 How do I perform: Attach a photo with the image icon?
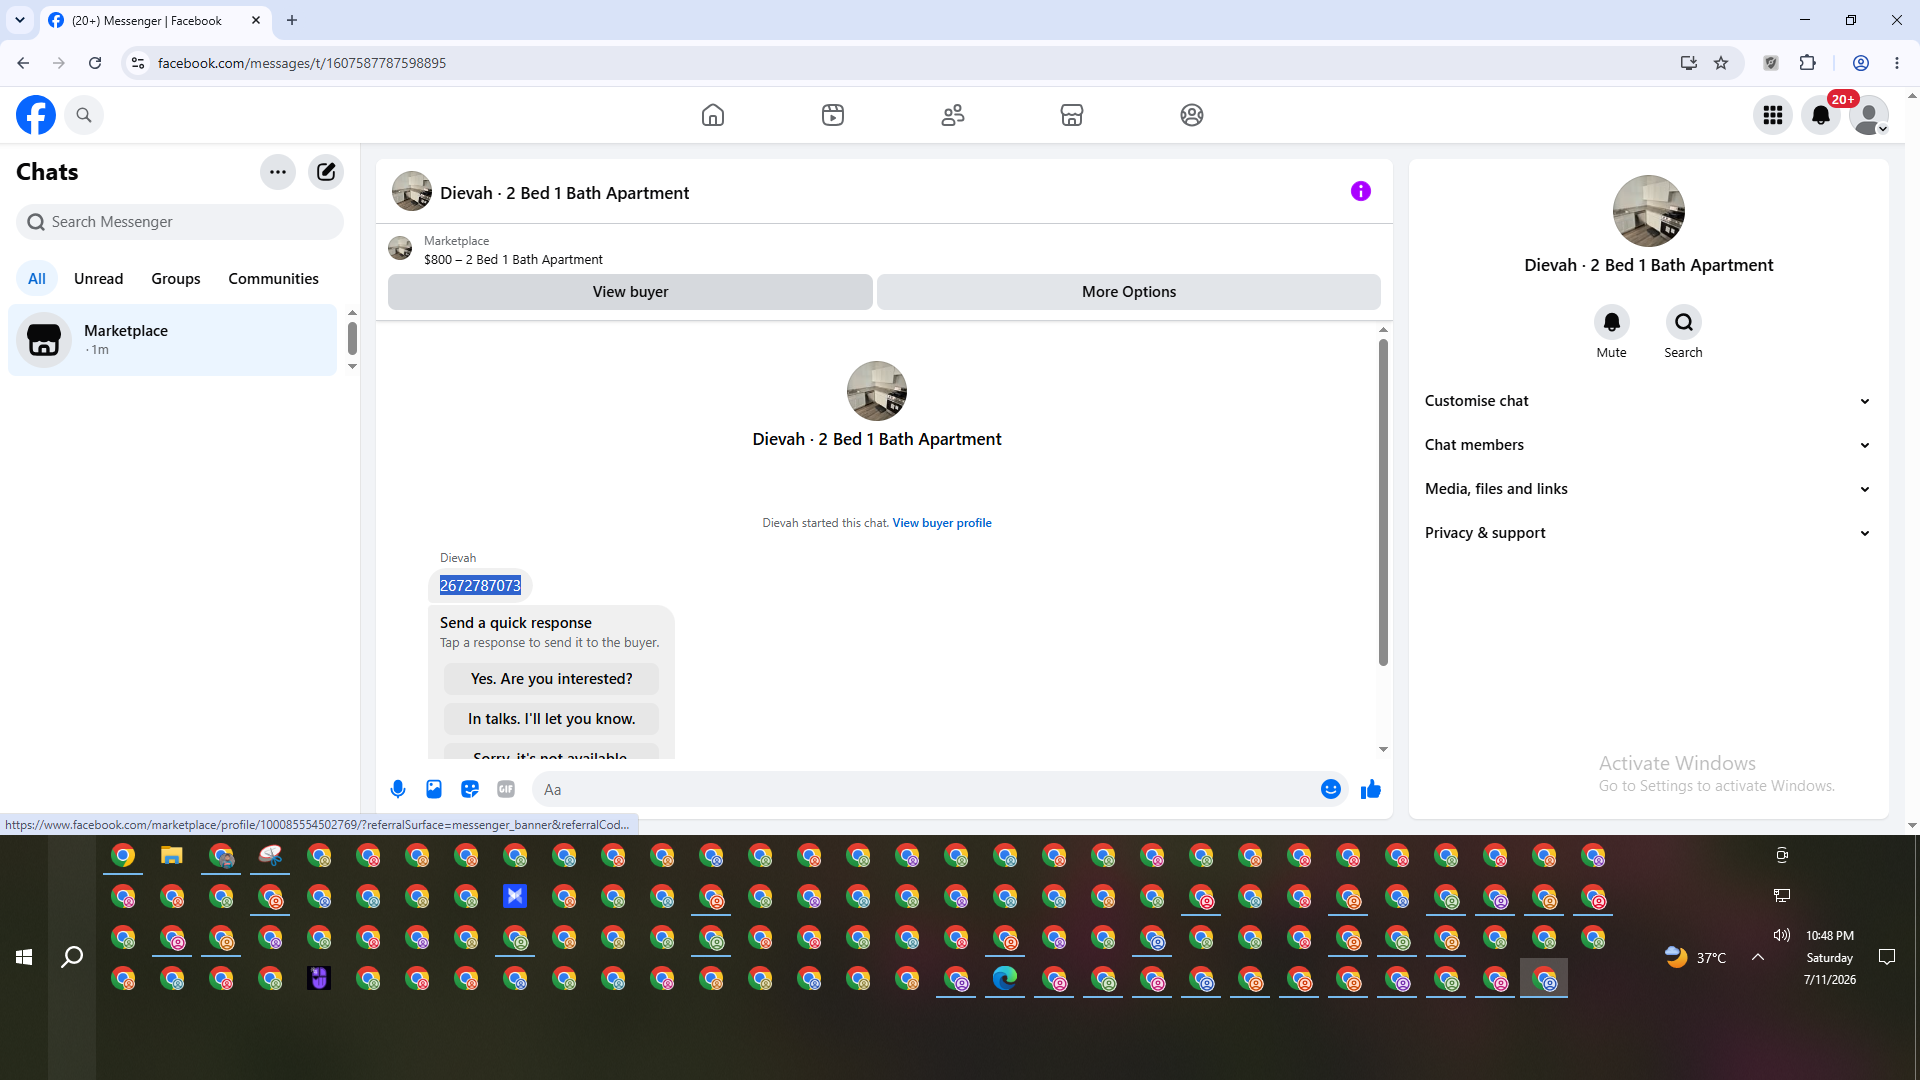coord(434,790)
